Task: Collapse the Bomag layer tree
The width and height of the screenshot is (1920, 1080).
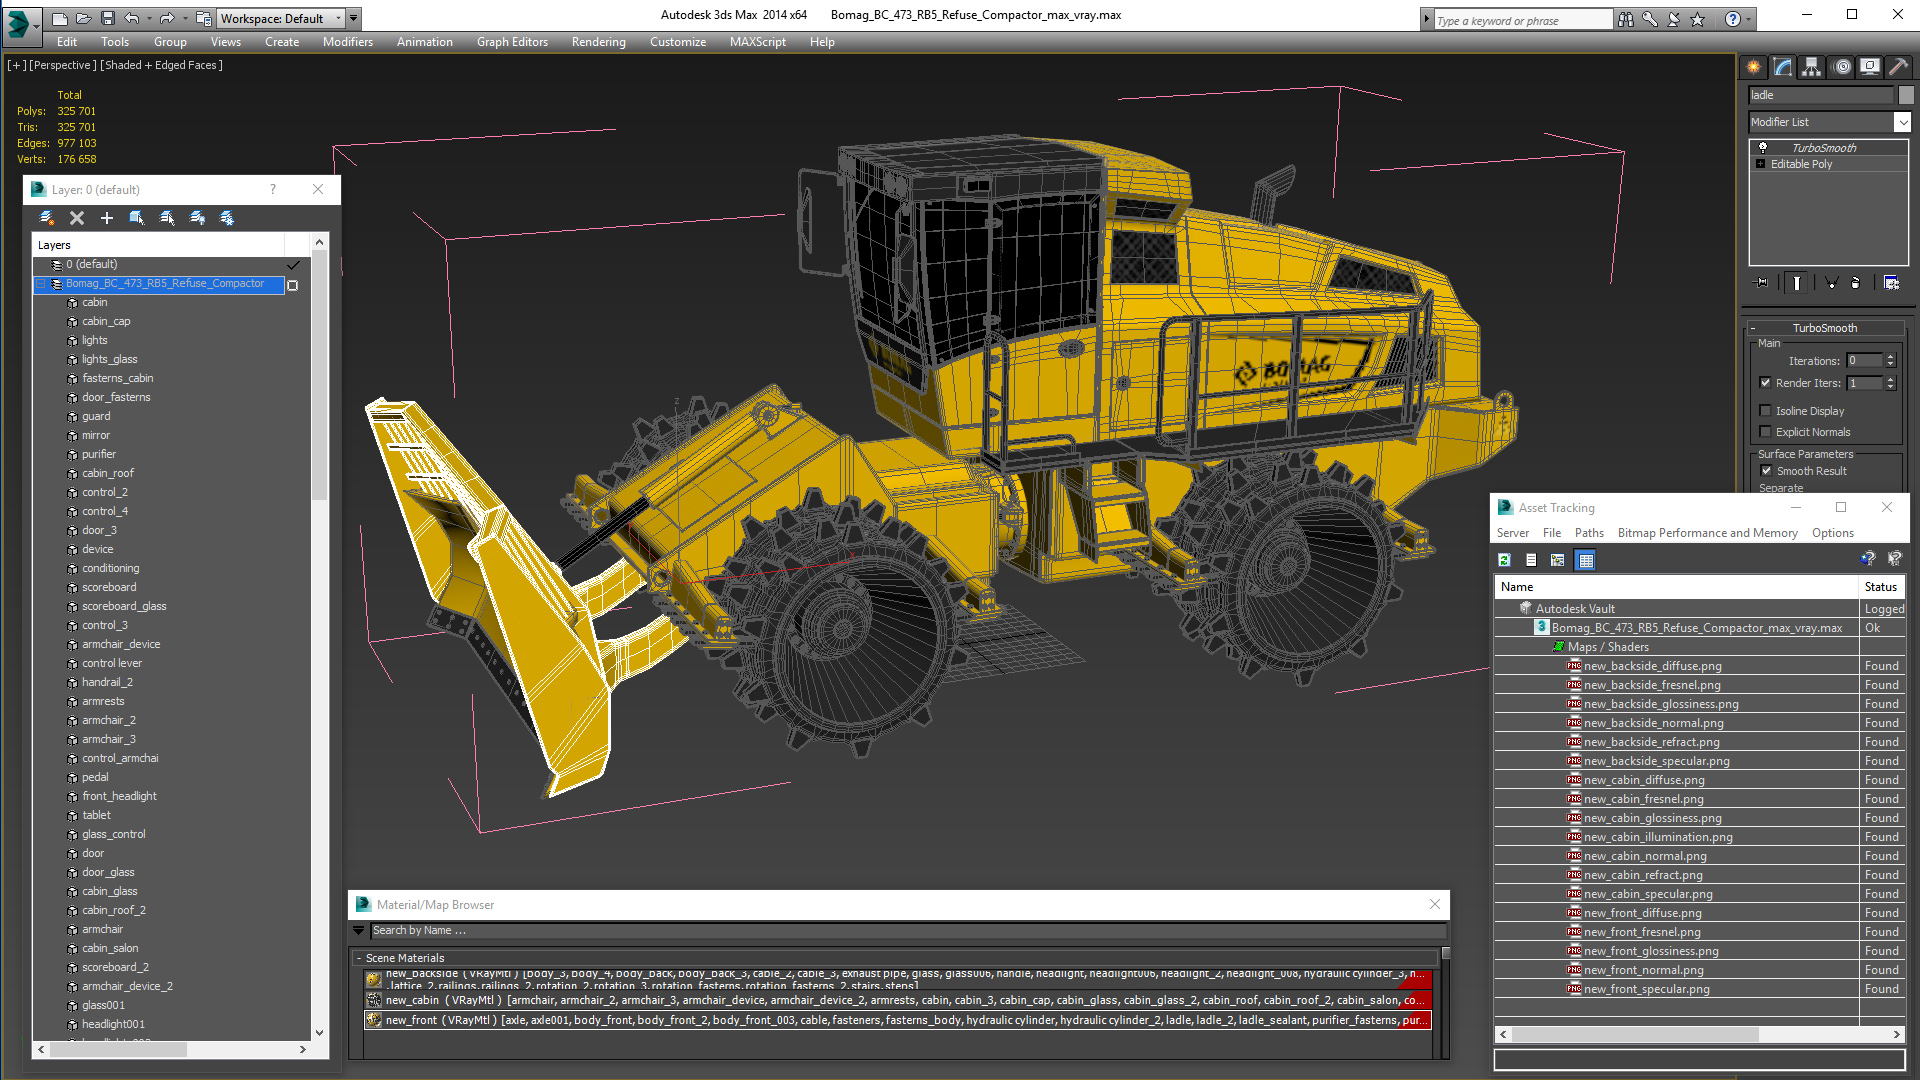Action: point(42,284)
